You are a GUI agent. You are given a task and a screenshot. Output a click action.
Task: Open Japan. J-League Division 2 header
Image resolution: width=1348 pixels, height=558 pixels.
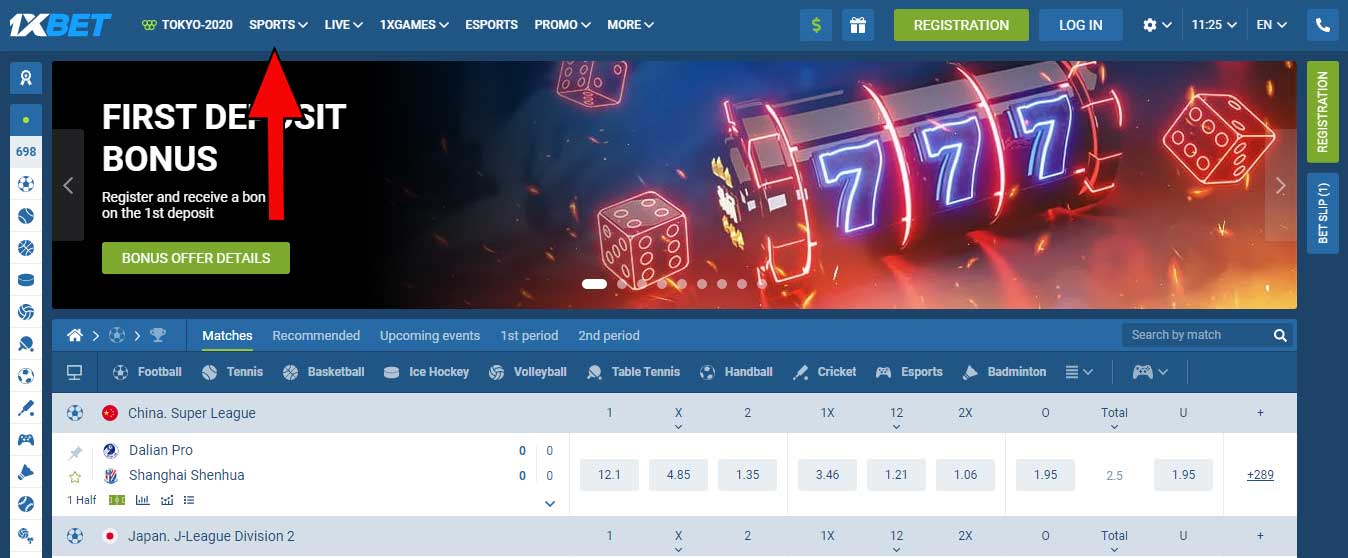211,536
